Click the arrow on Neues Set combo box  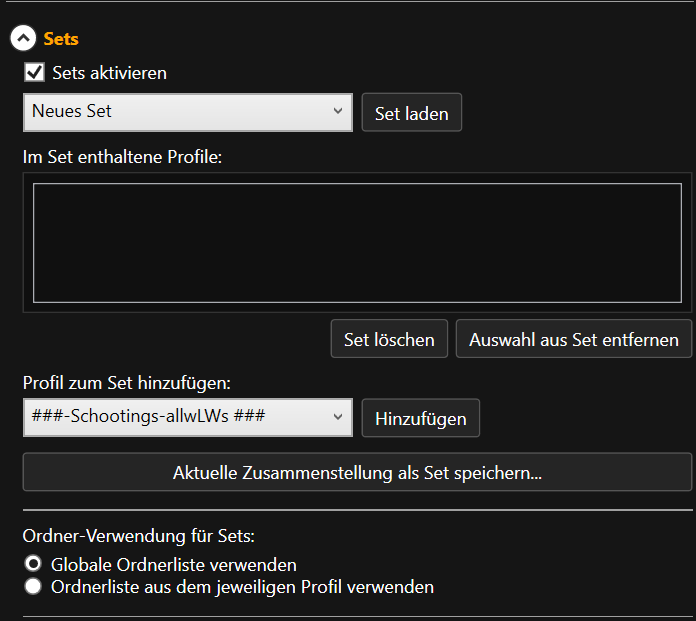pos(338,112)
